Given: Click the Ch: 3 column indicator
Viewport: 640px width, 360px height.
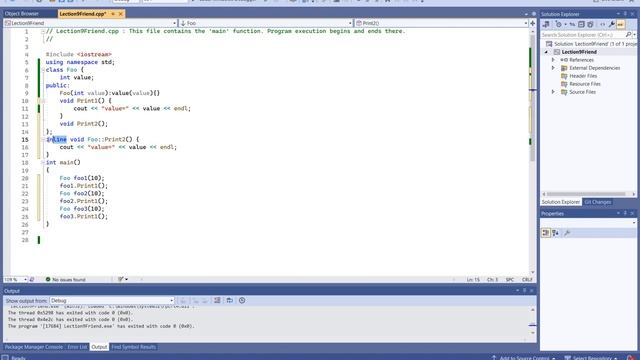Looking at the screenshot, I should [x=492, y=280].
